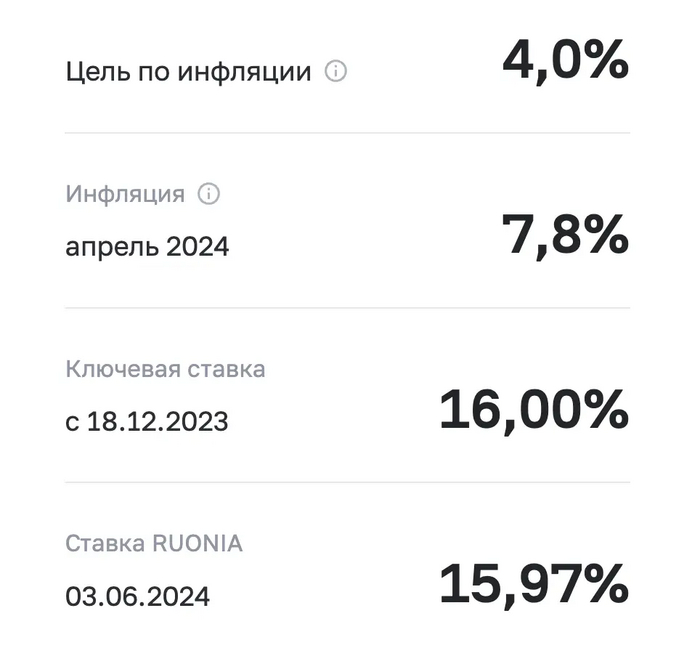Click the word ставка after Ключевая
The height and width of the screenshot is (648, 700).
[227, 369]
